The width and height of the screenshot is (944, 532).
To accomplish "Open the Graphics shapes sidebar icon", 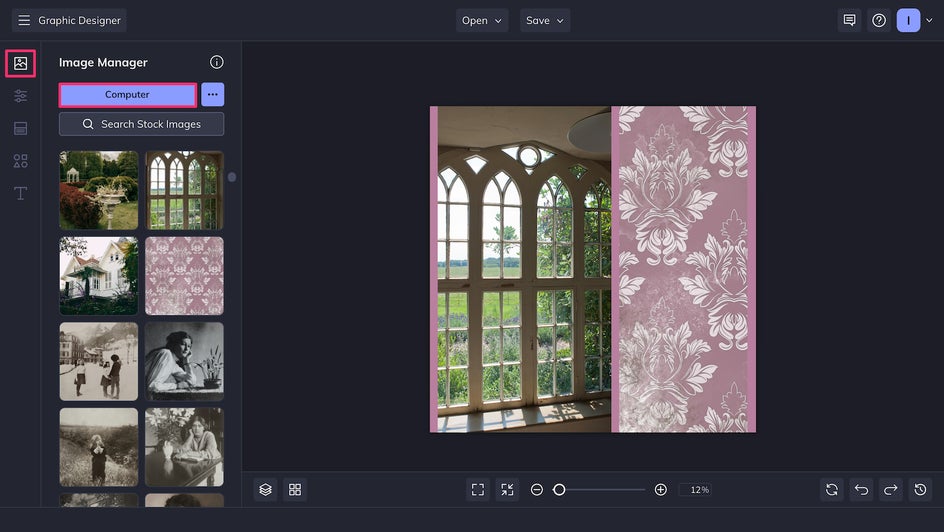I will click(x=20, y=161).
